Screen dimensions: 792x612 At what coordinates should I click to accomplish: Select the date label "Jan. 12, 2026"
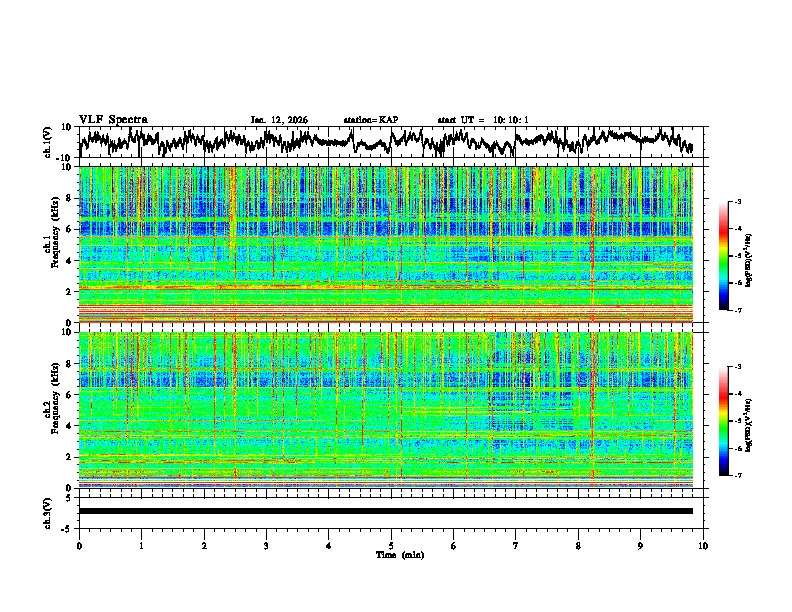point(279,120)
